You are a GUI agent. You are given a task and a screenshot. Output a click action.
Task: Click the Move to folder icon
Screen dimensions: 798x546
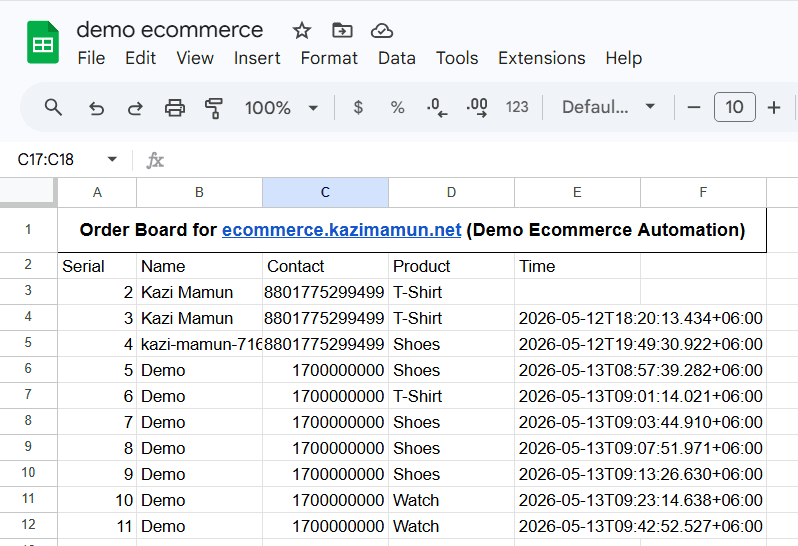(342, 31)
